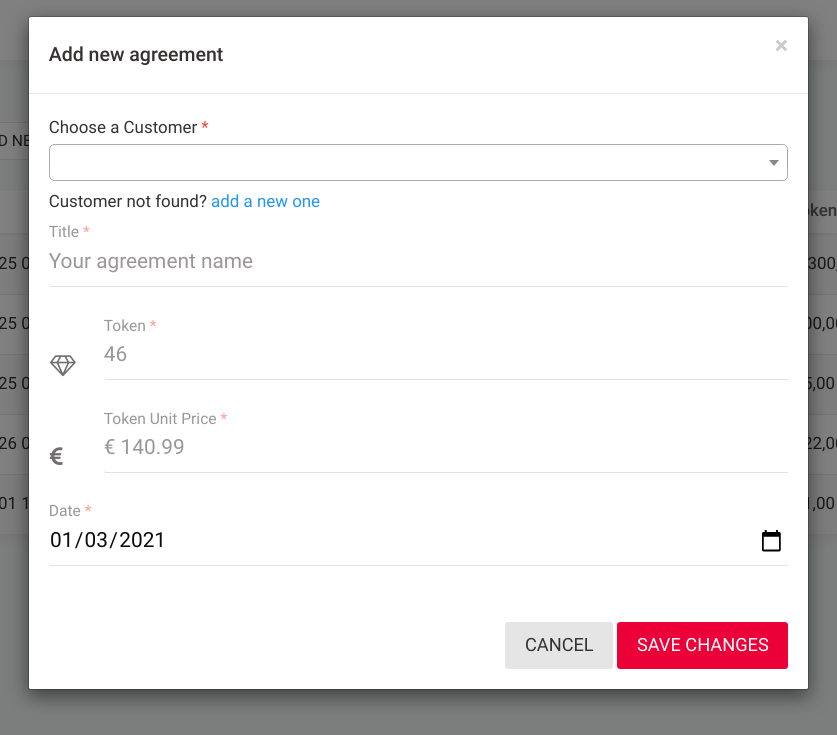Click the euro currency icon

[x=57, y=456]
